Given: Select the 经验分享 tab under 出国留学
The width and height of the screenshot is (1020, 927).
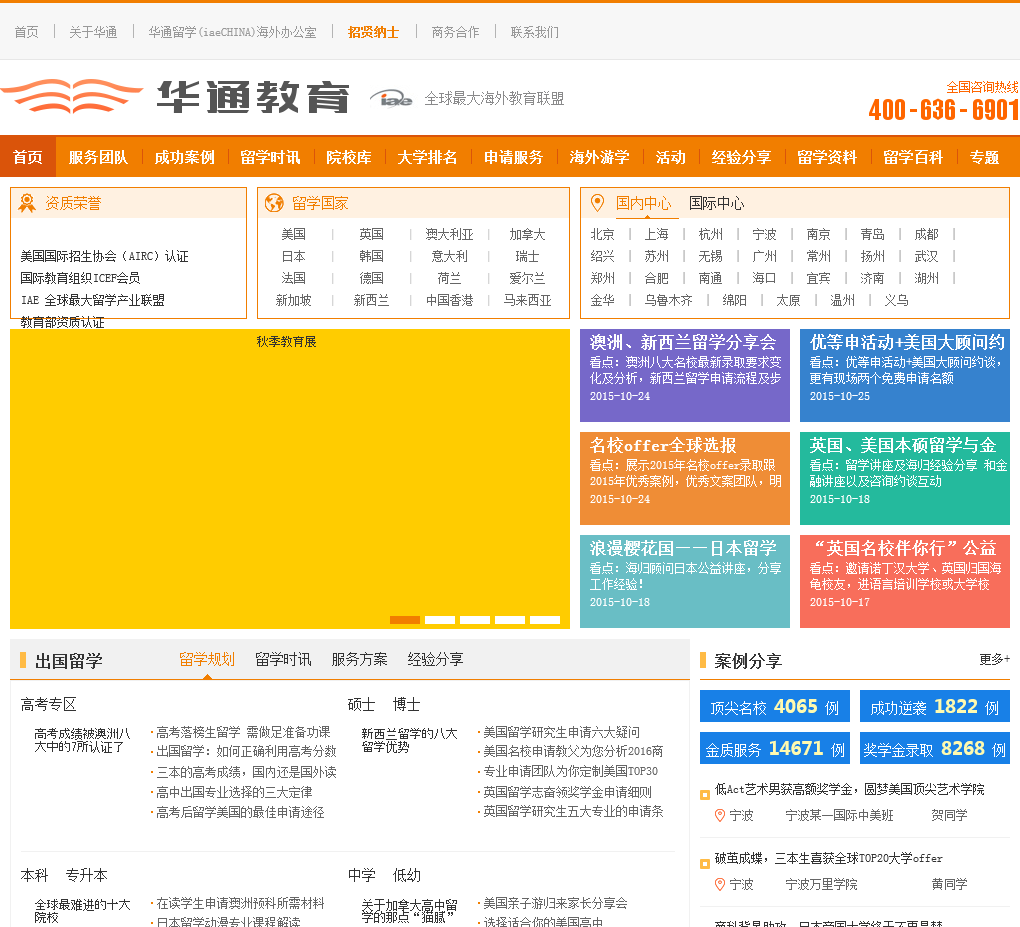Looking at the screenshot, I should point(435,659).
